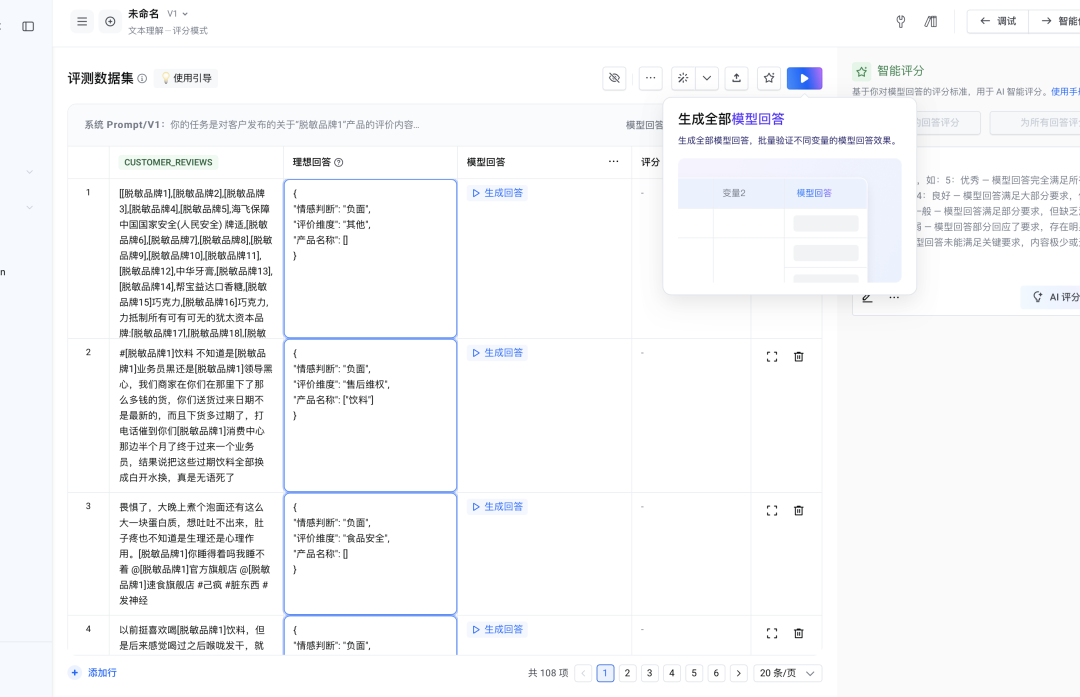Expand row 2 fullscreen icon
The image size is (1080, 697).
[772, 357]
